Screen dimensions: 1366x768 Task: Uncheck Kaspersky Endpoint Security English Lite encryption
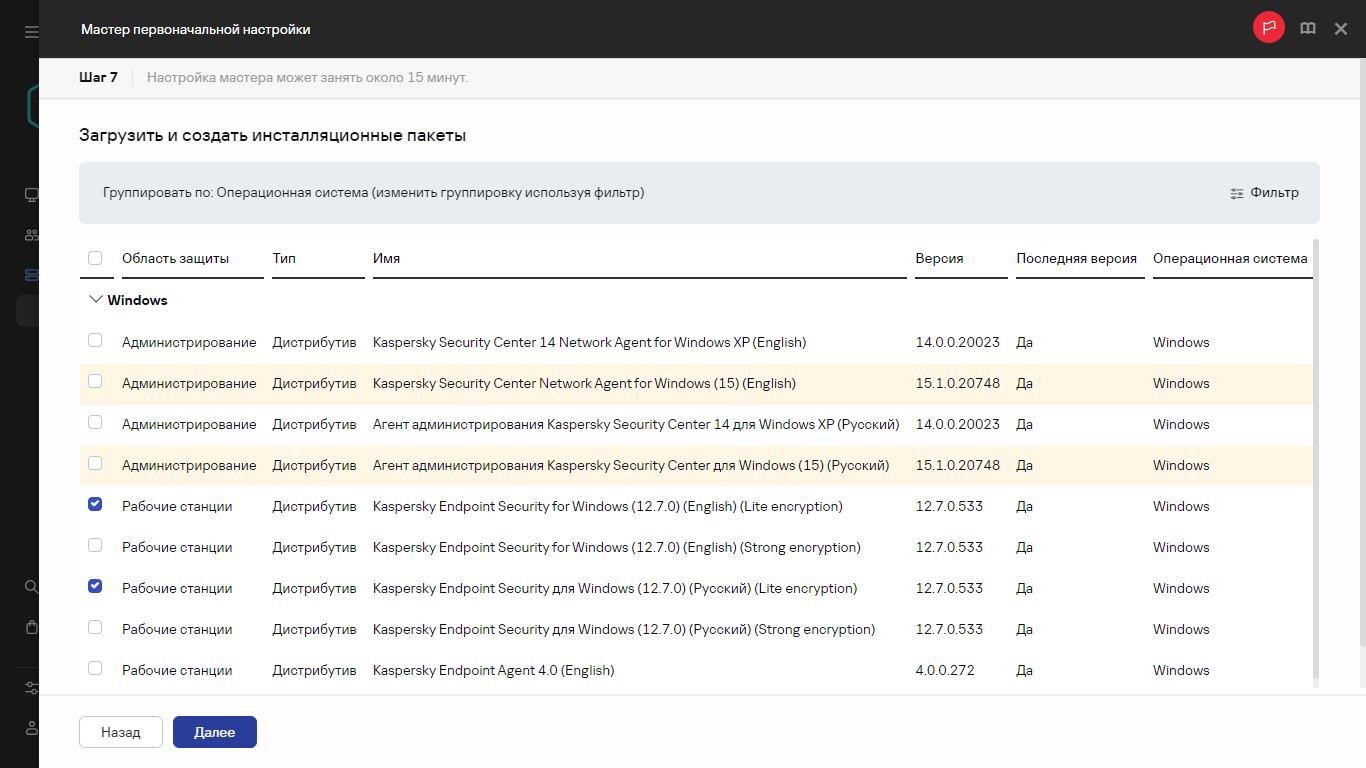[x=95, y=505]
